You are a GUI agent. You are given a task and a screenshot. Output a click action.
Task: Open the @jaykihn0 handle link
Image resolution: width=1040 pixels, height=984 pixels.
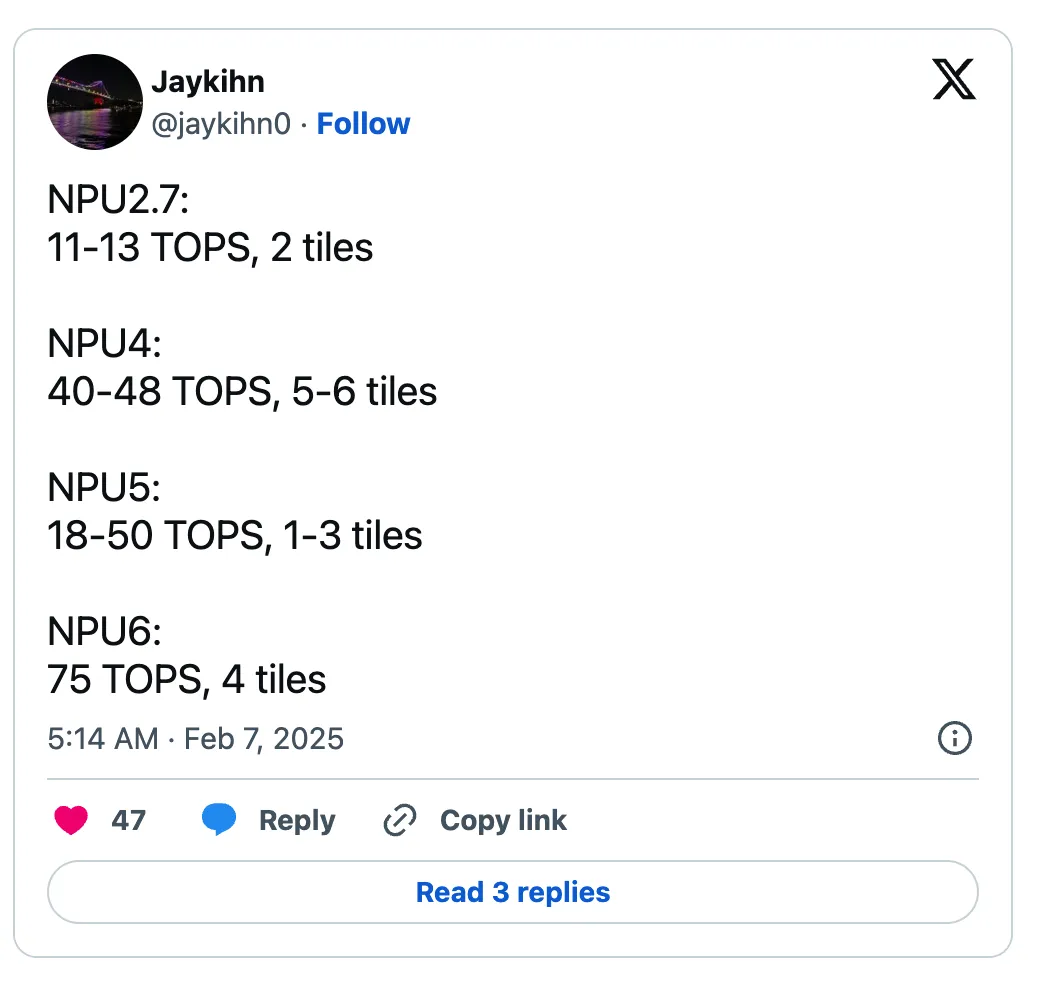[x=221, y=124]
